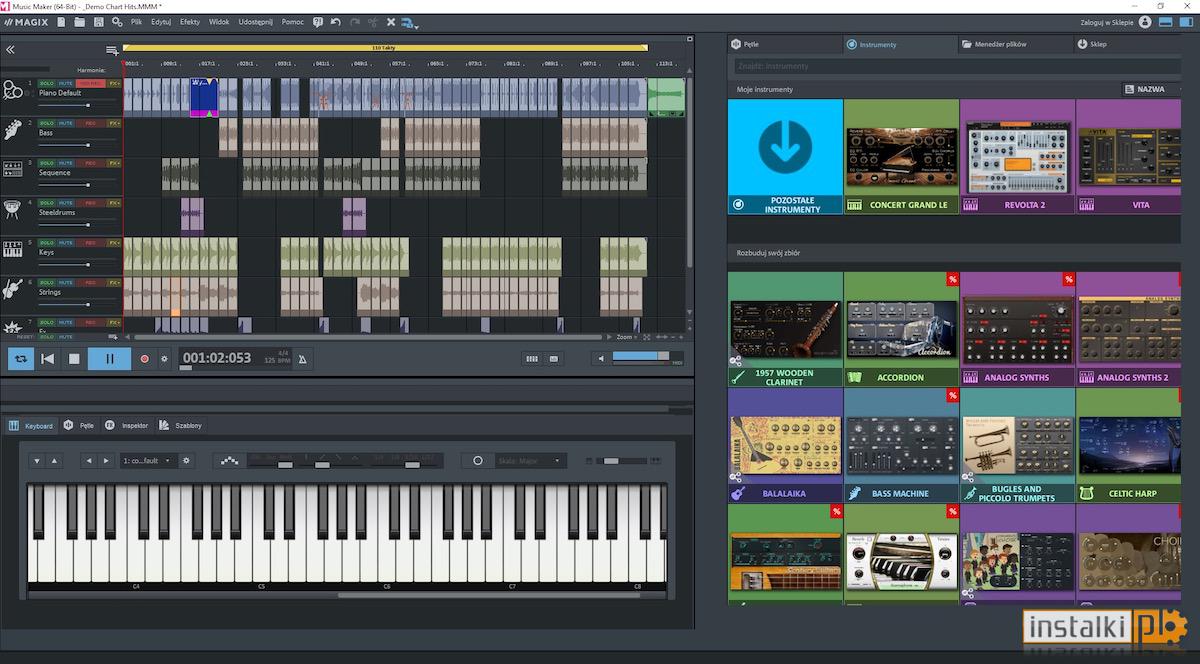Solo the Piano Default track
This screenshot has height=664, width=1200.
click(46, 83)
